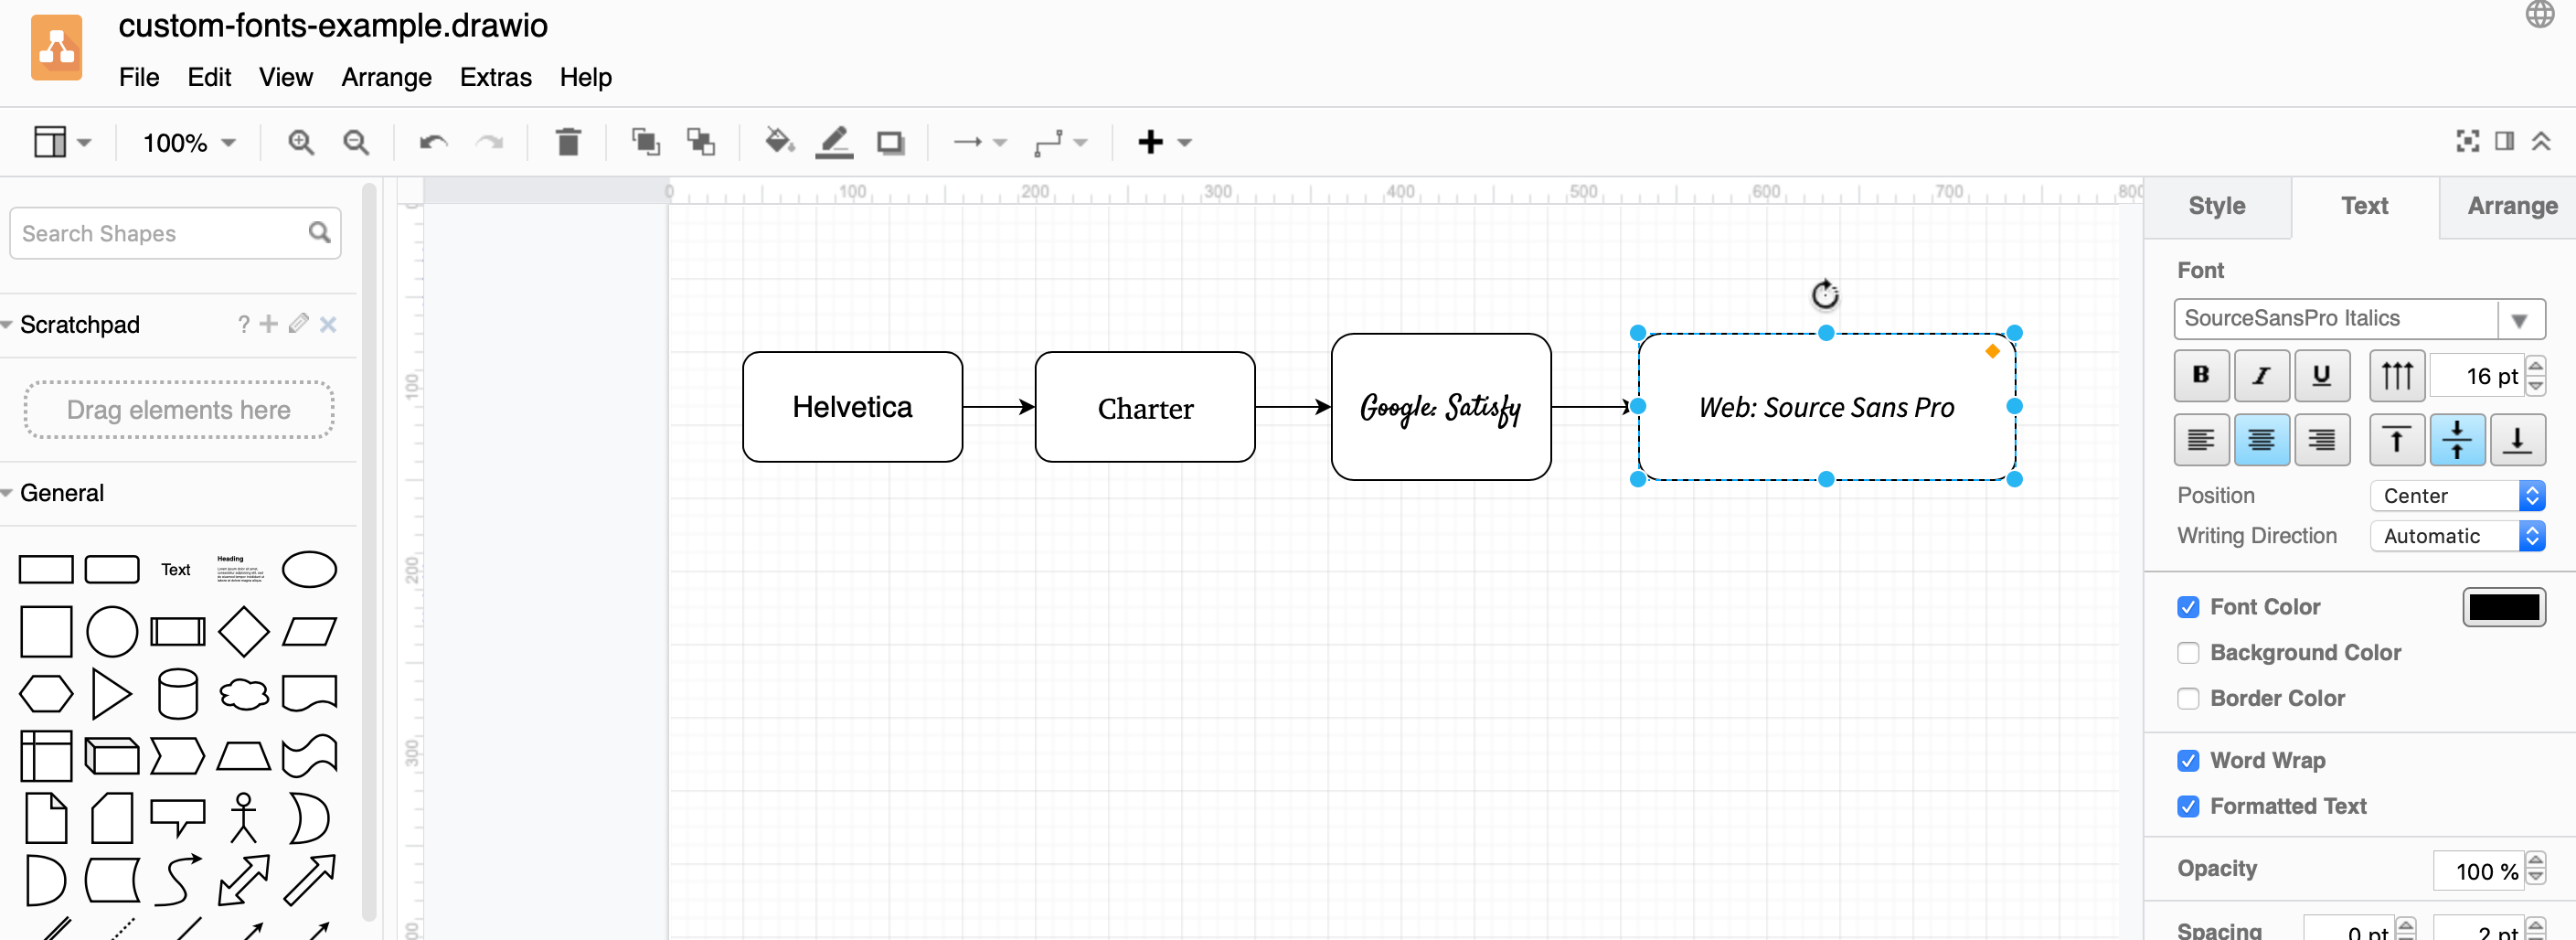Open the Position dropdown set to Center

2457,495
